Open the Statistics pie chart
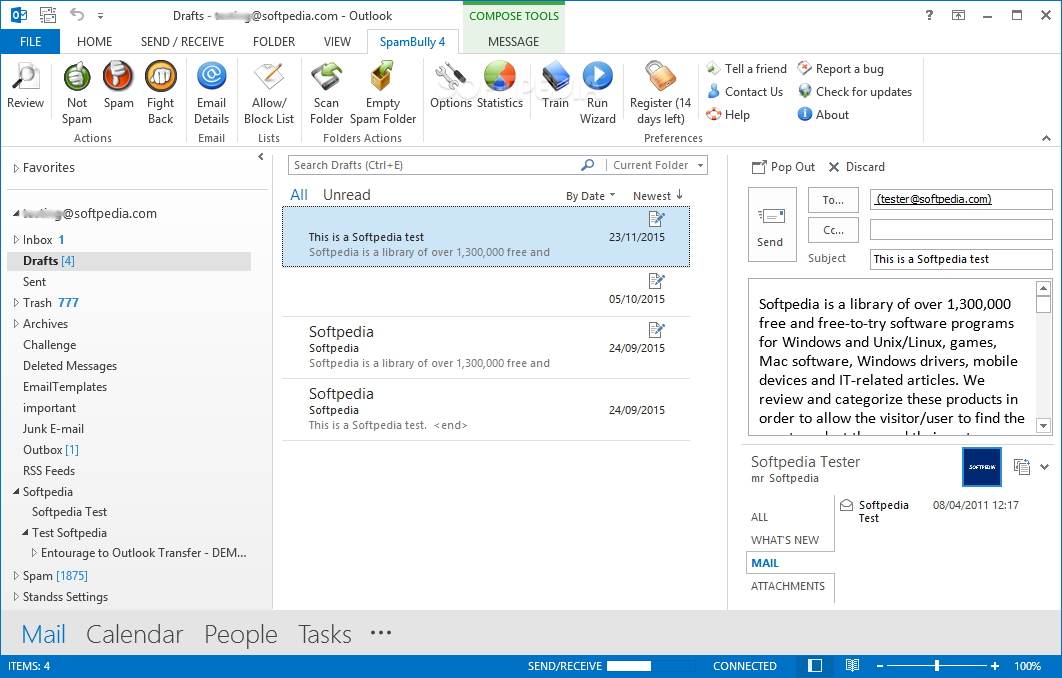Screen dimensions: 1062x678 coord(500,77)
